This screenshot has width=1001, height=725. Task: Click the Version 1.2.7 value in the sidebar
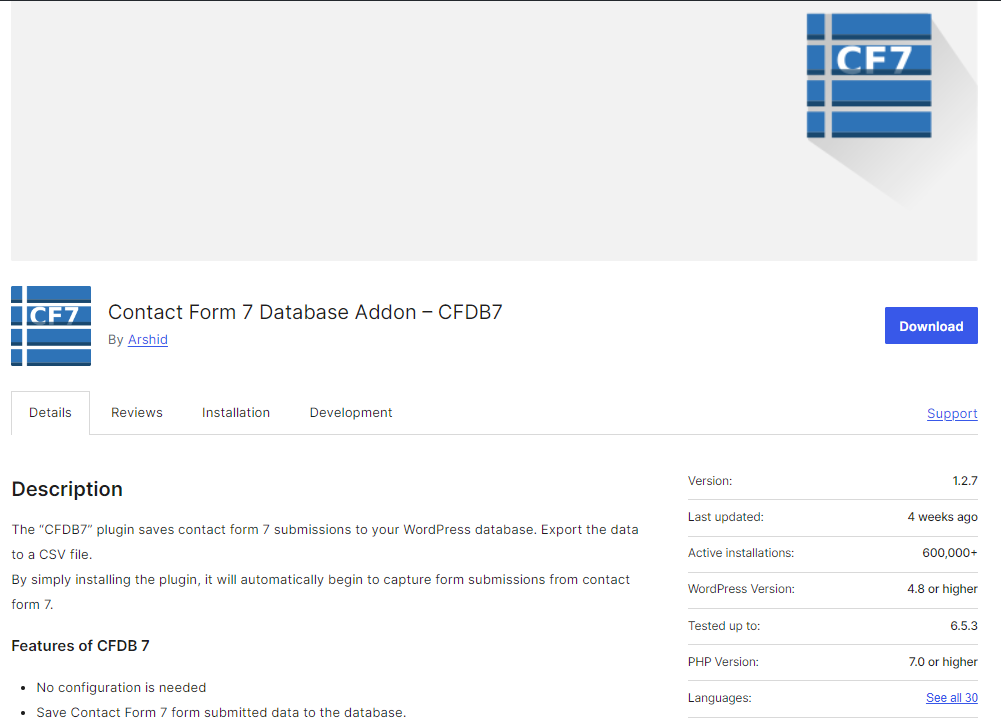(967, 481)
